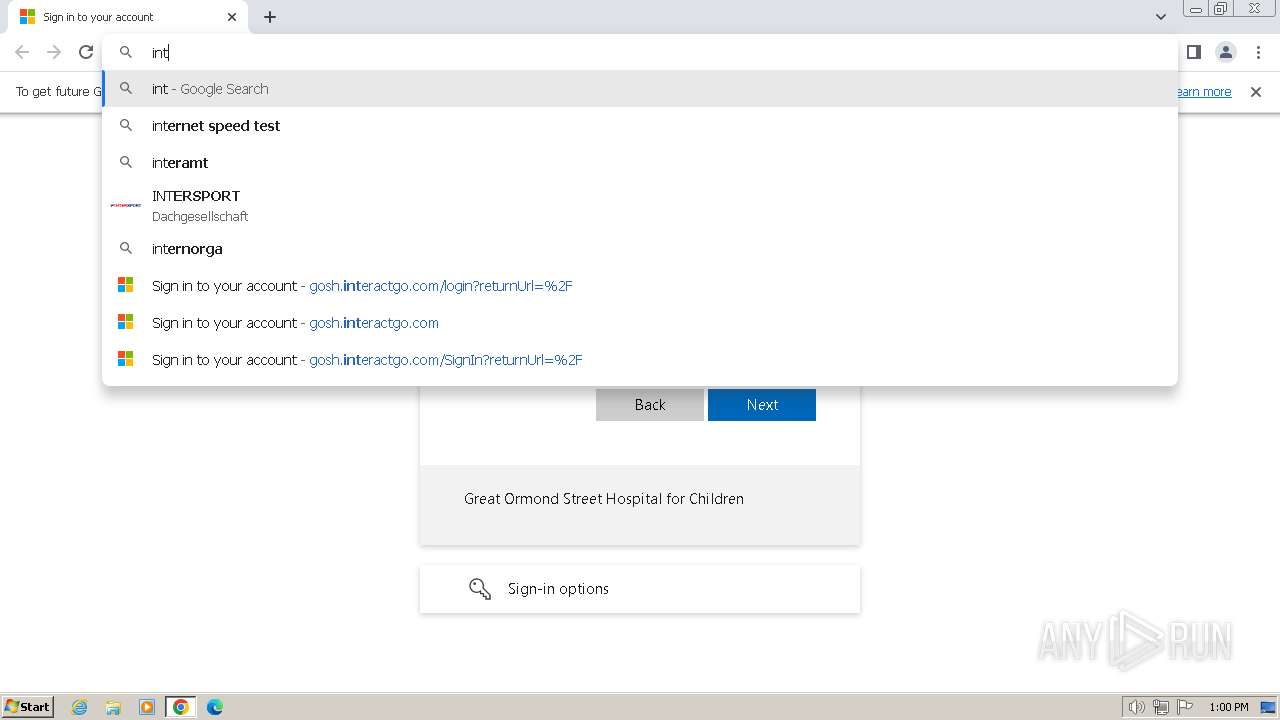Open the volume speaker tray icon

tap(1137, 707)
